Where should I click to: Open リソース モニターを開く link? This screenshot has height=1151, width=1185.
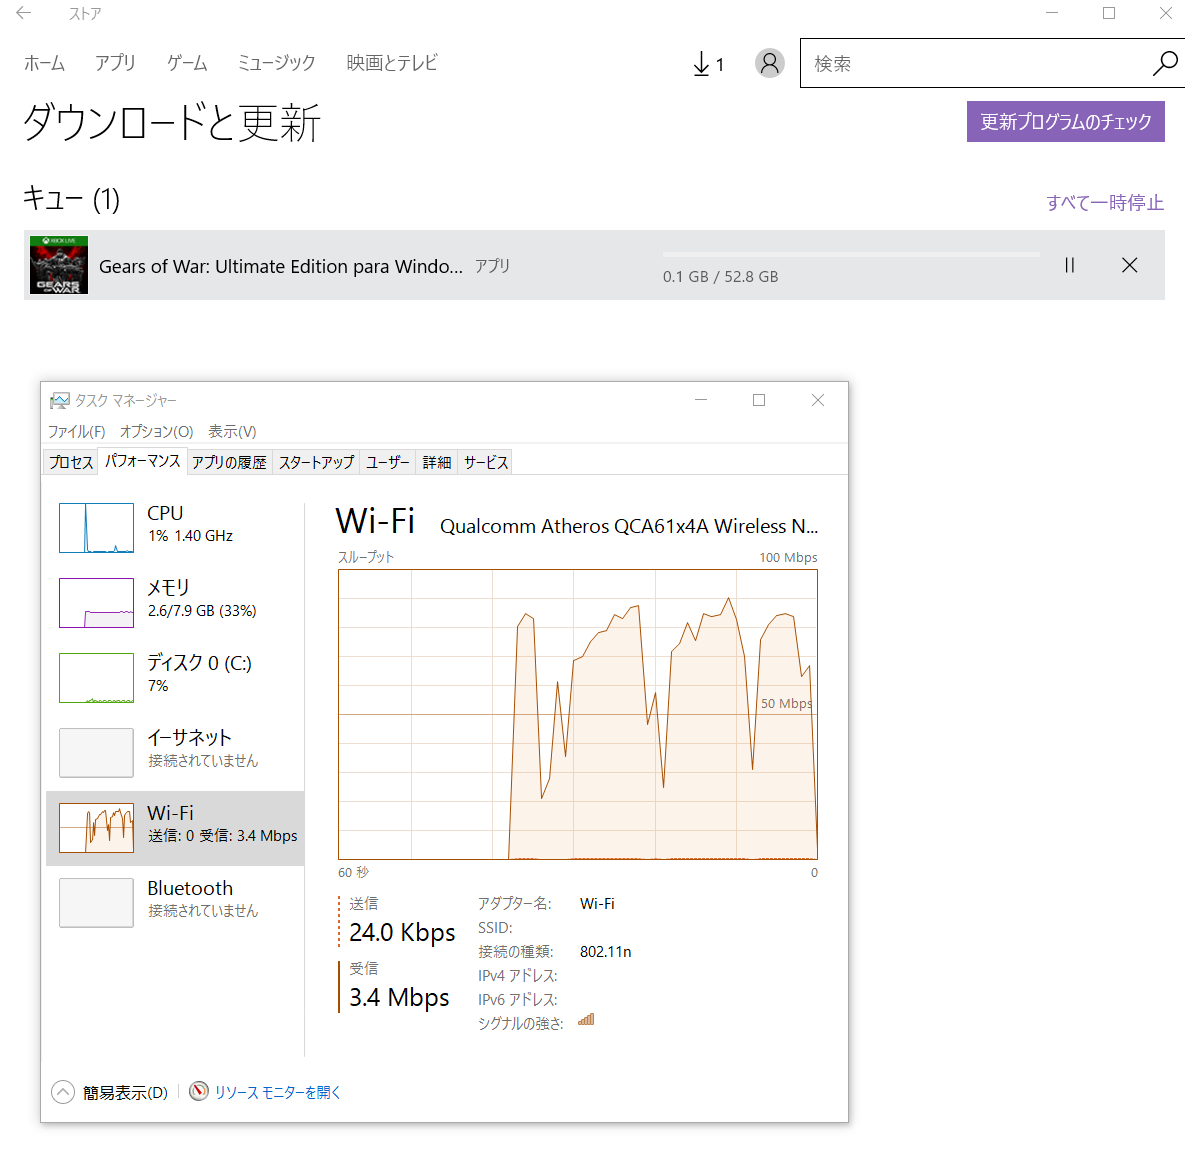[277, 1092]
